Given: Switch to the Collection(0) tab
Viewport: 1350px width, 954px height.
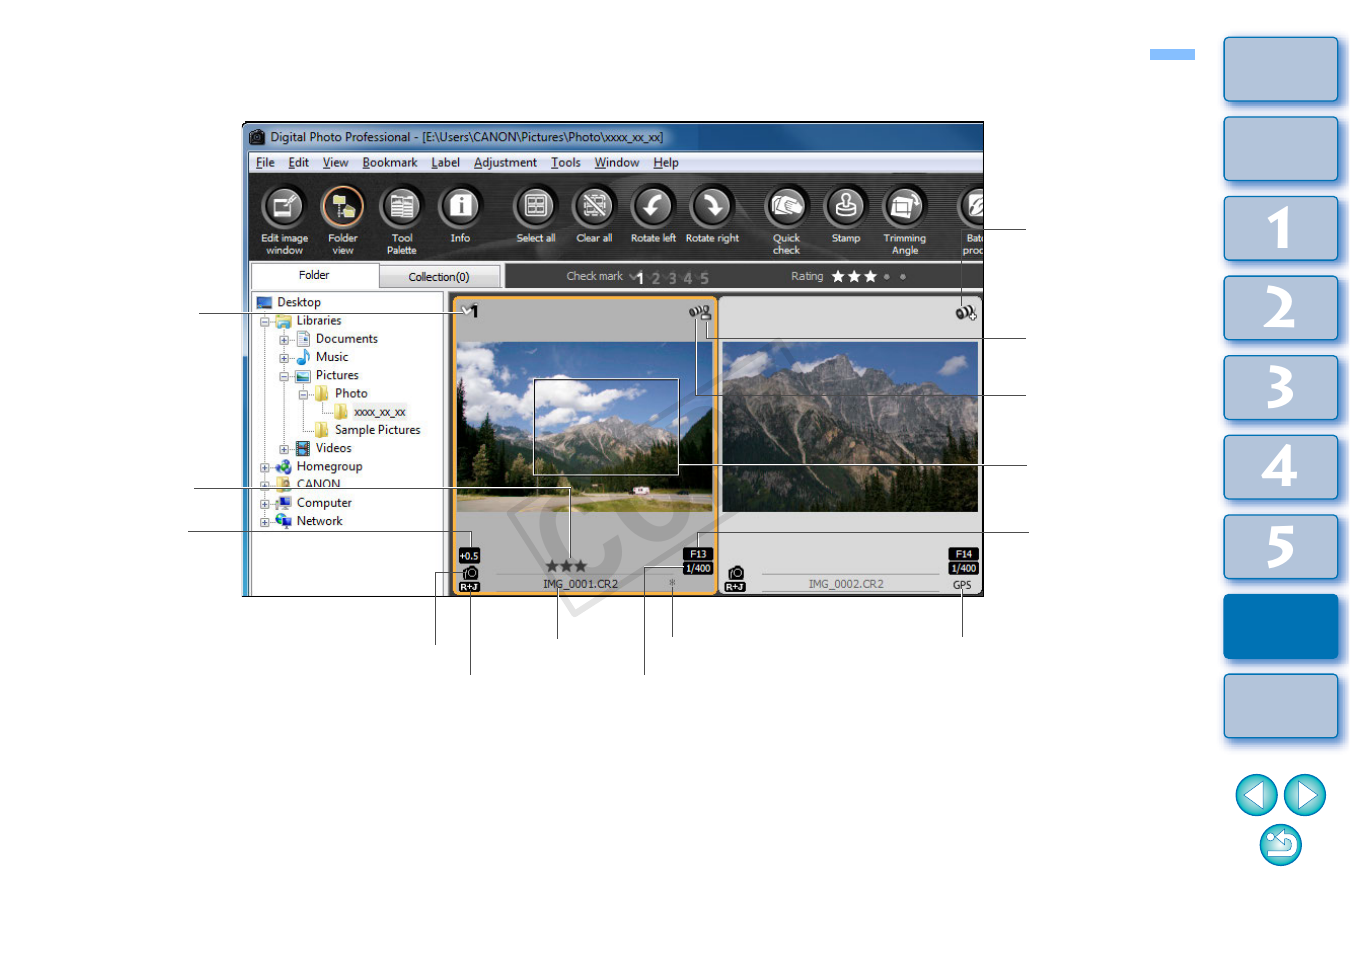Looking at the screenshot, I should pyautogui.click(x=439, y=277).
